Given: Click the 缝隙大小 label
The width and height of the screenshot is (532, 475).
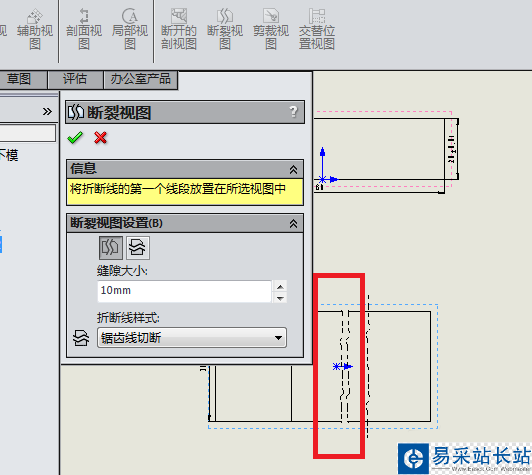Looking at the screenshot, I should [x=122, y=271].
